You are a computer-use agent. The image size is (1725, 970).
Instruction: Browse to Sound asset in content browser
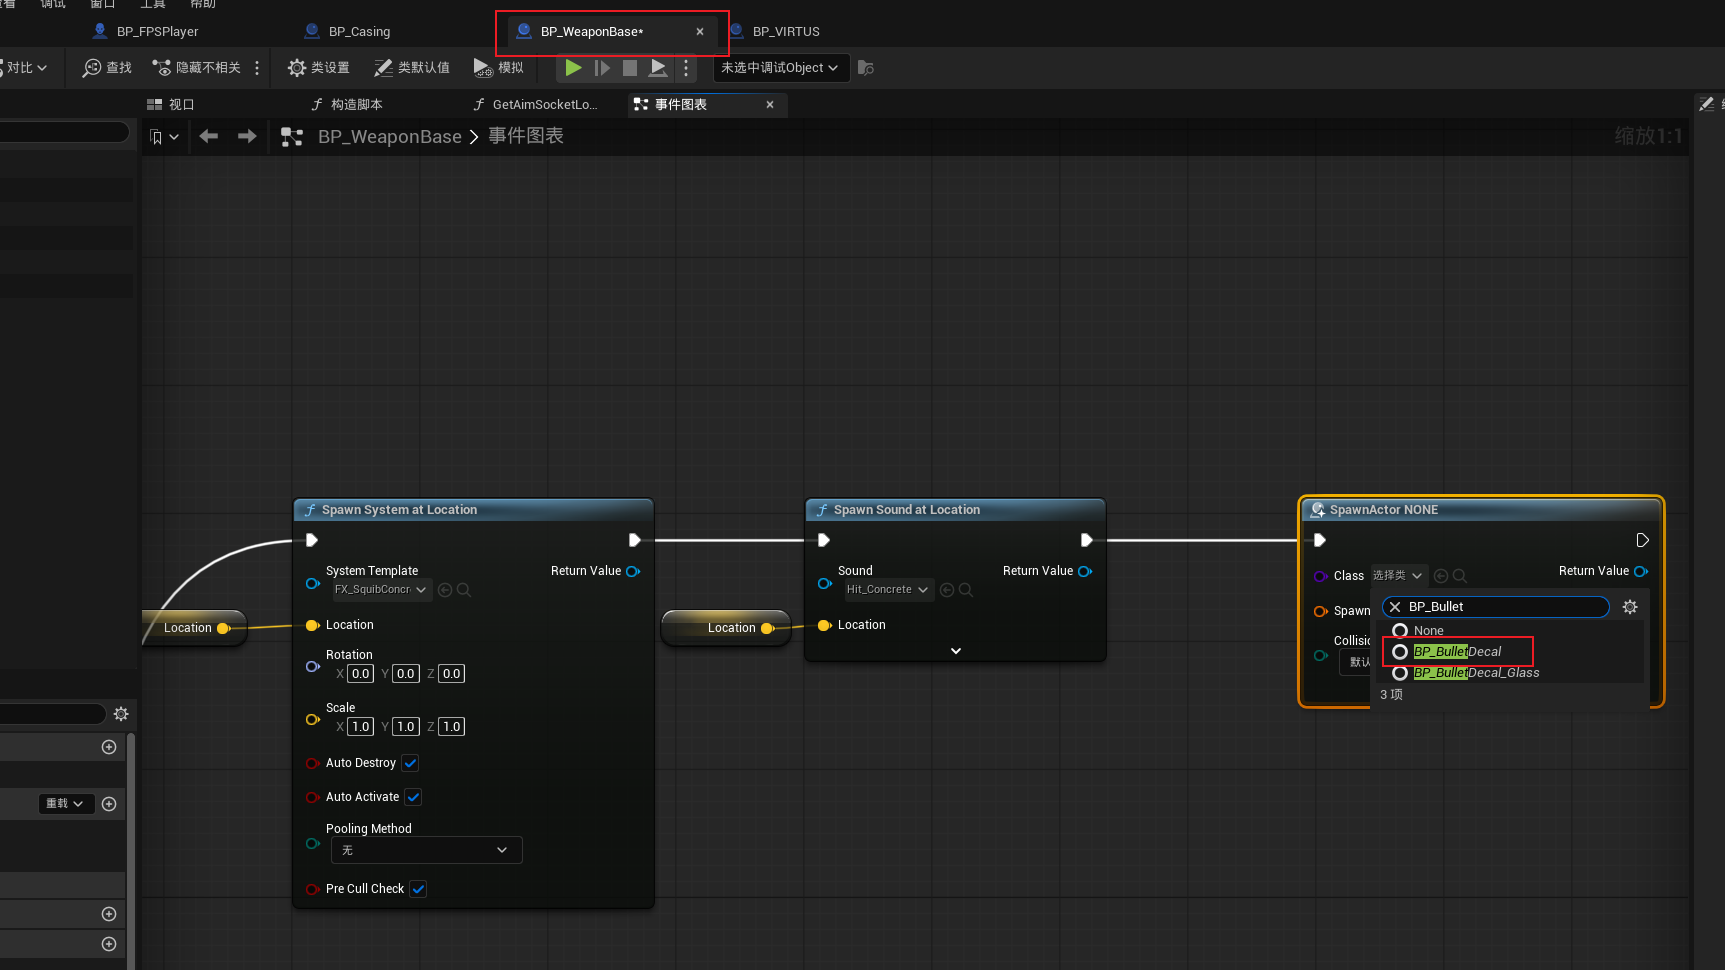(x=966, y=590)
